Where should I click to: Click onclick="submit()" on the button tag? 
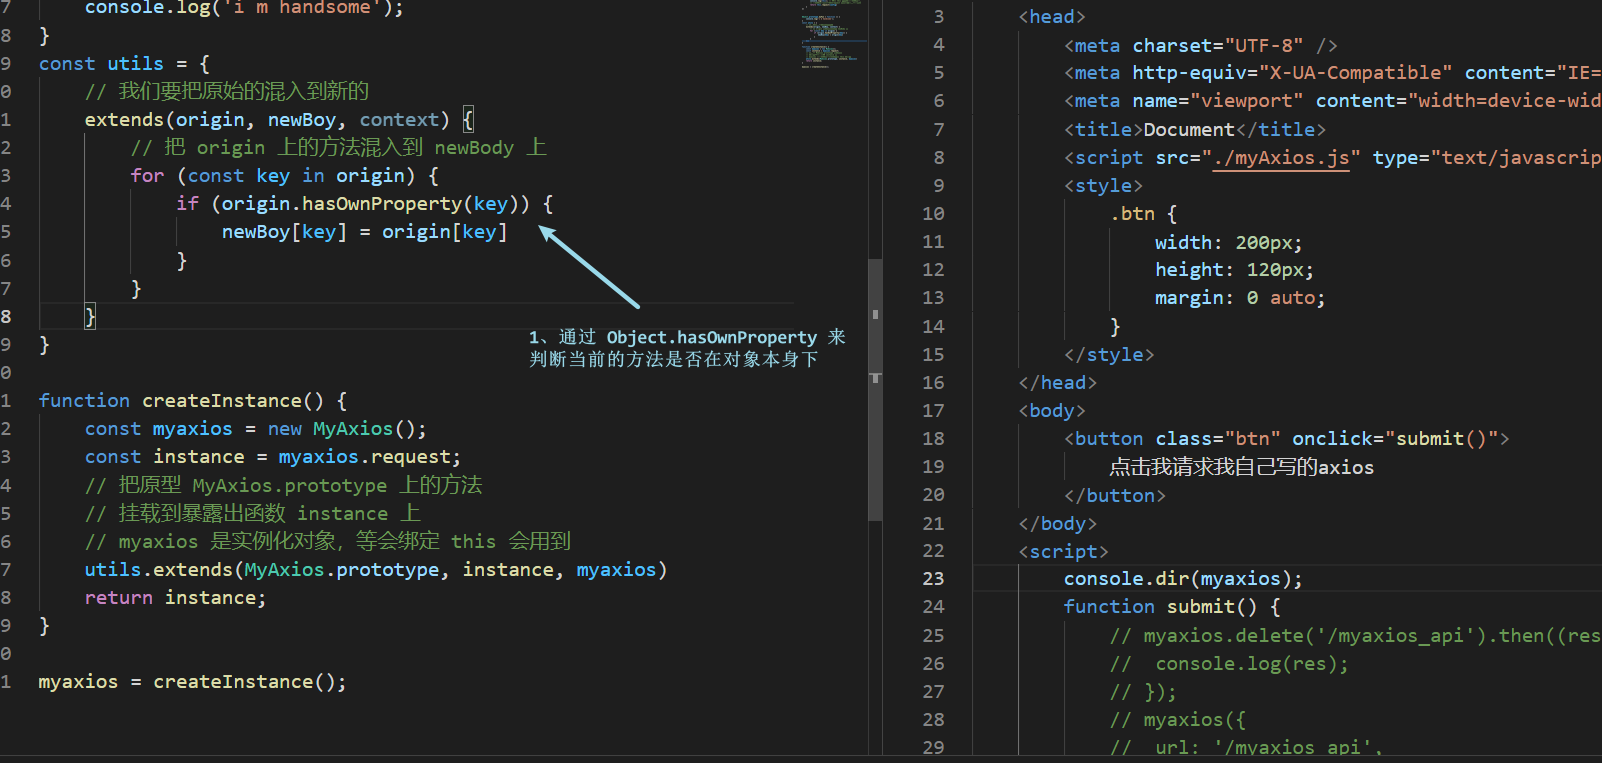tap(1395, 438)
